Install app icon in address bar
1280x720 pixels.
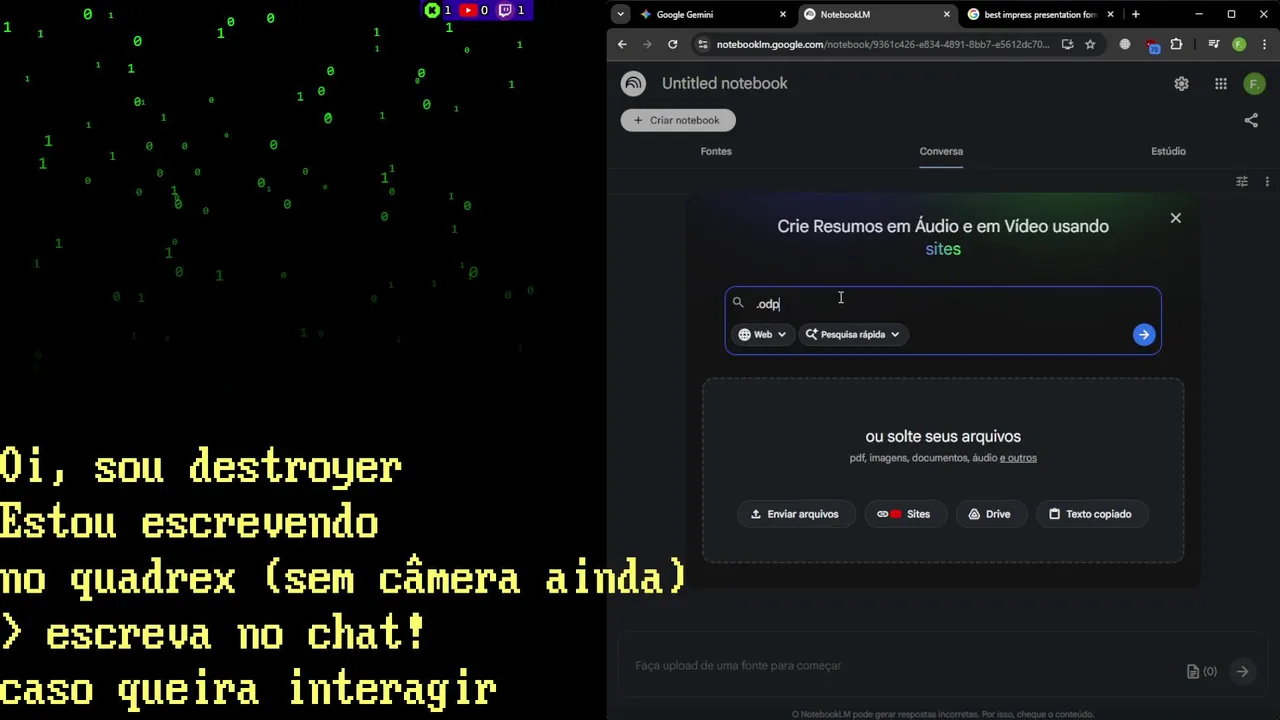click(1067, 44)
